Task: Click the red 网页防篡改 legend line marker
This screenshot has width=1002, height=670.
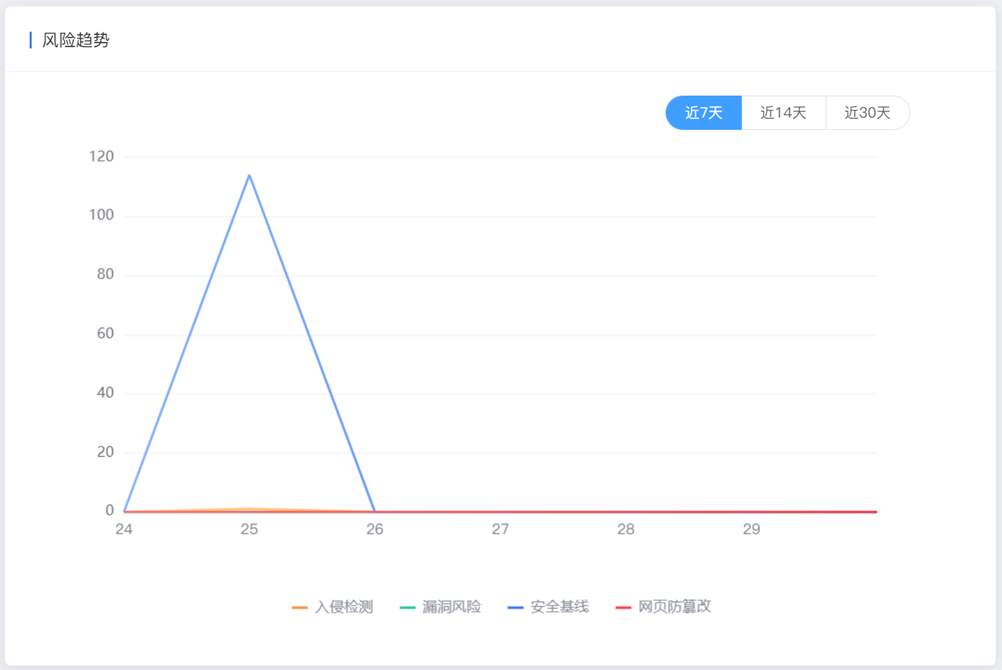Action: tap(623, 607)
